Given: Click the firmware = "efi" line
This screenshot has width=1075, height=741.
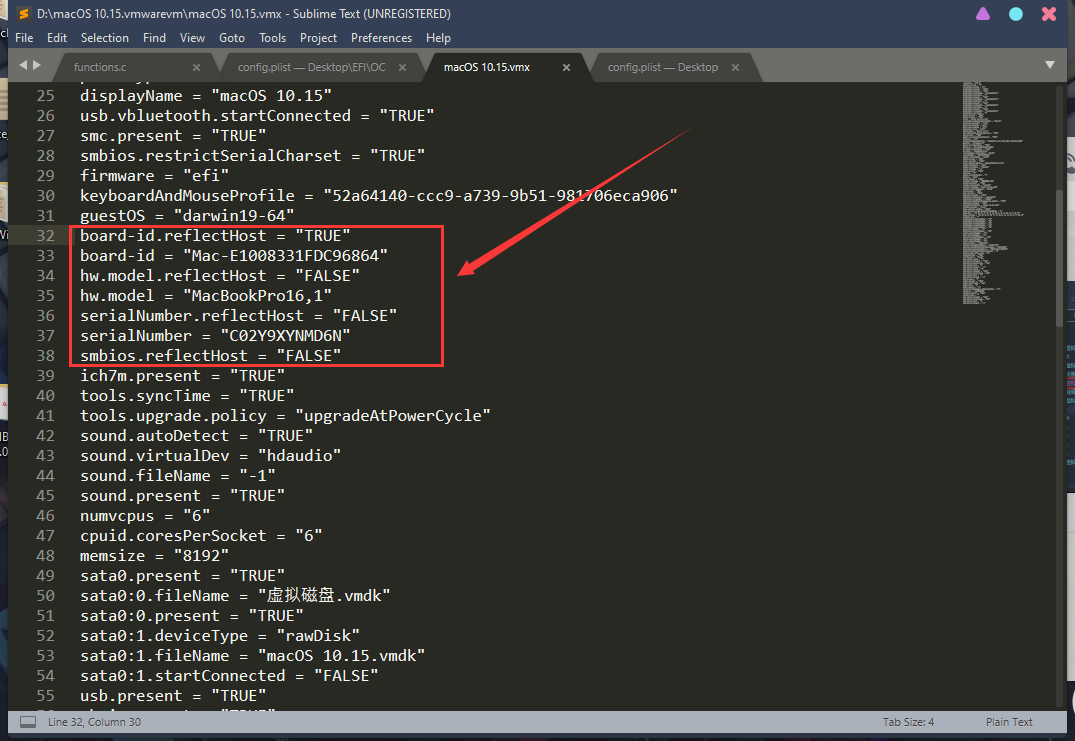Looking at the screenshot, I should click(x=154, y=175).
